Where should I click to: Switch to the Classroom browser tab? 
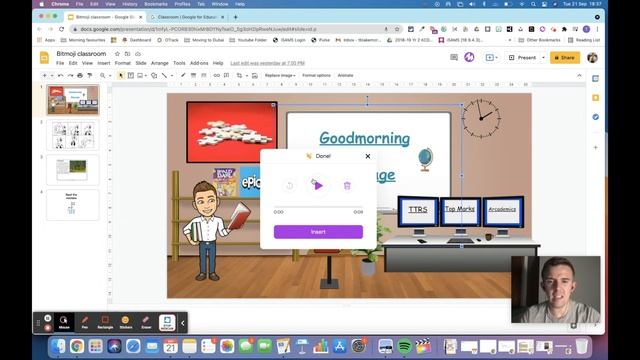[x=188, y=17]
